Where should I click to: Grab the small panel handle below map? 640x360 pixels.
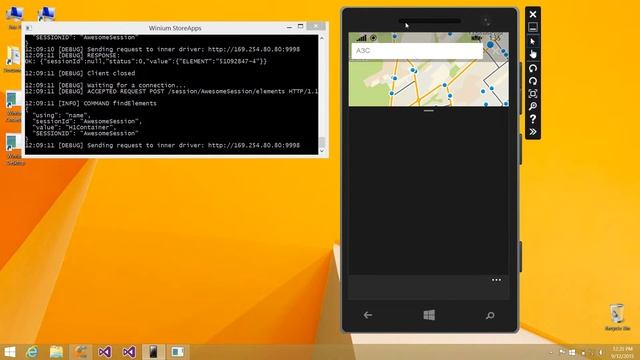(x=429, y=111)
